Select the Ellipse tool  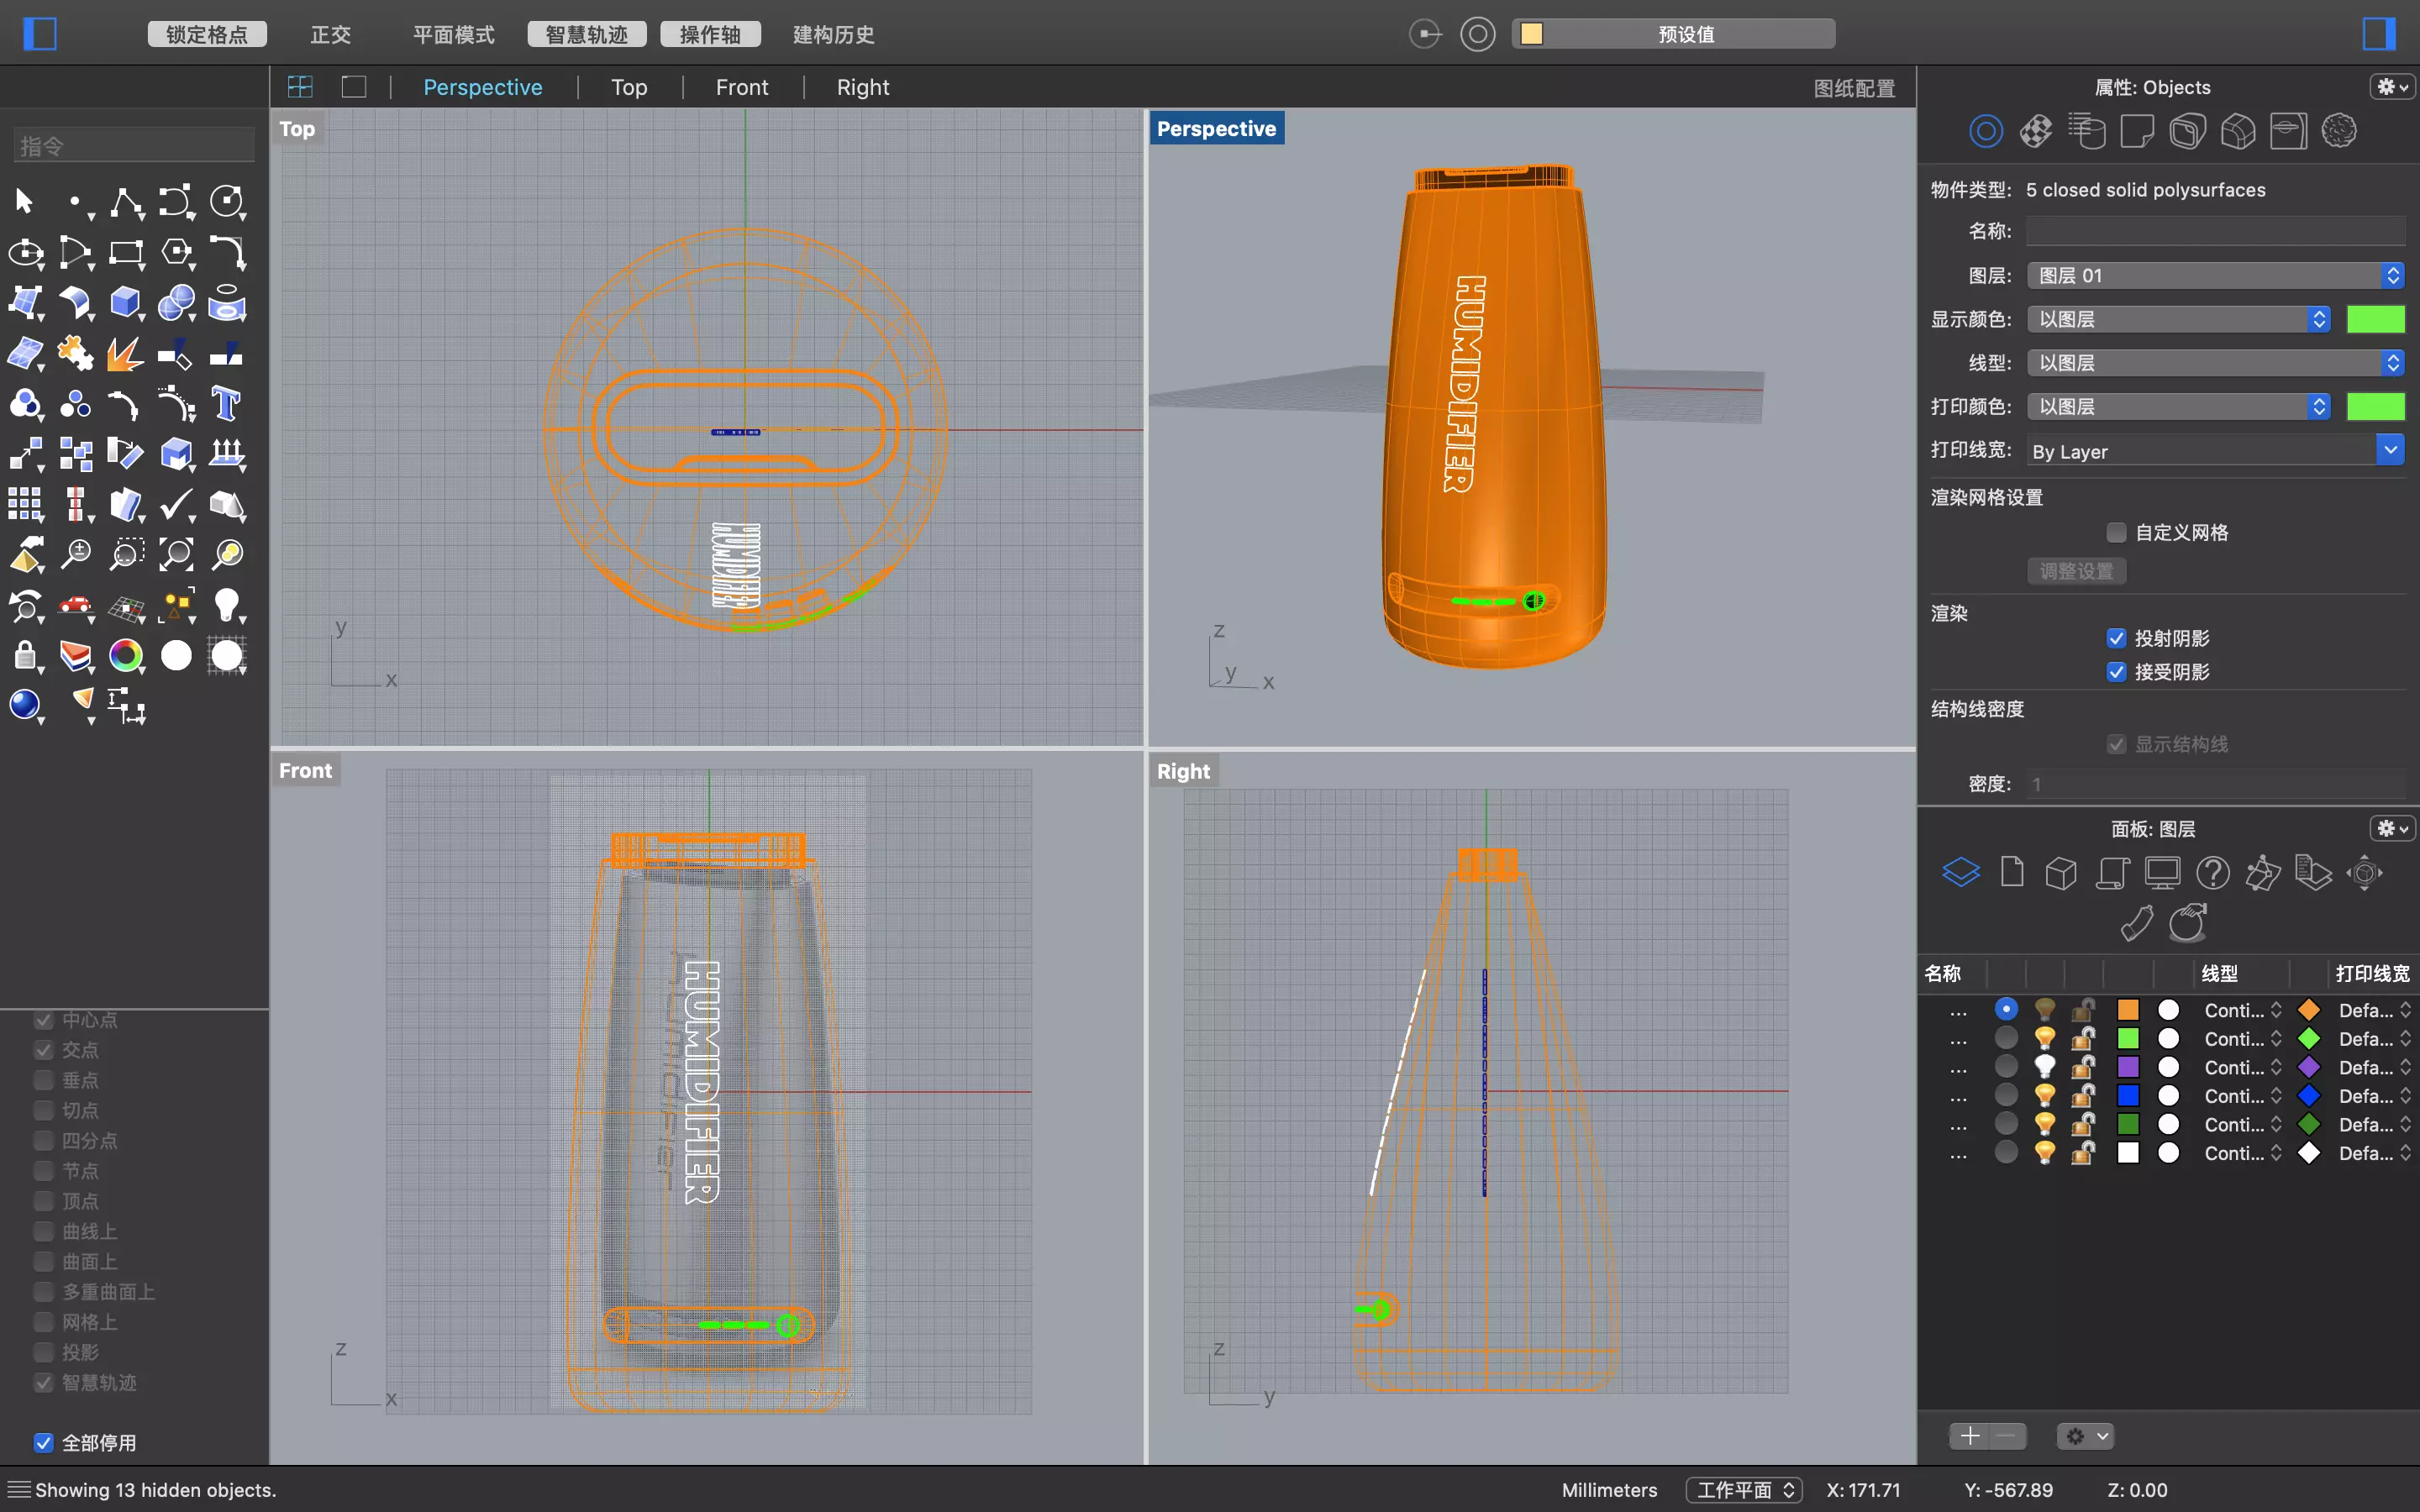(x=25, y=252)
